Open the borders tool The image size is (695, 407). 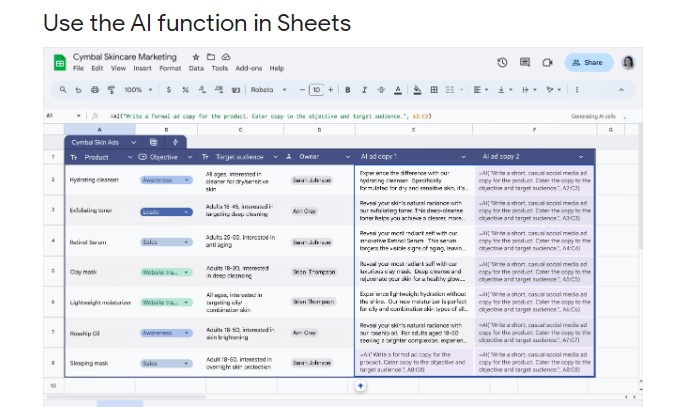point(434,90)
